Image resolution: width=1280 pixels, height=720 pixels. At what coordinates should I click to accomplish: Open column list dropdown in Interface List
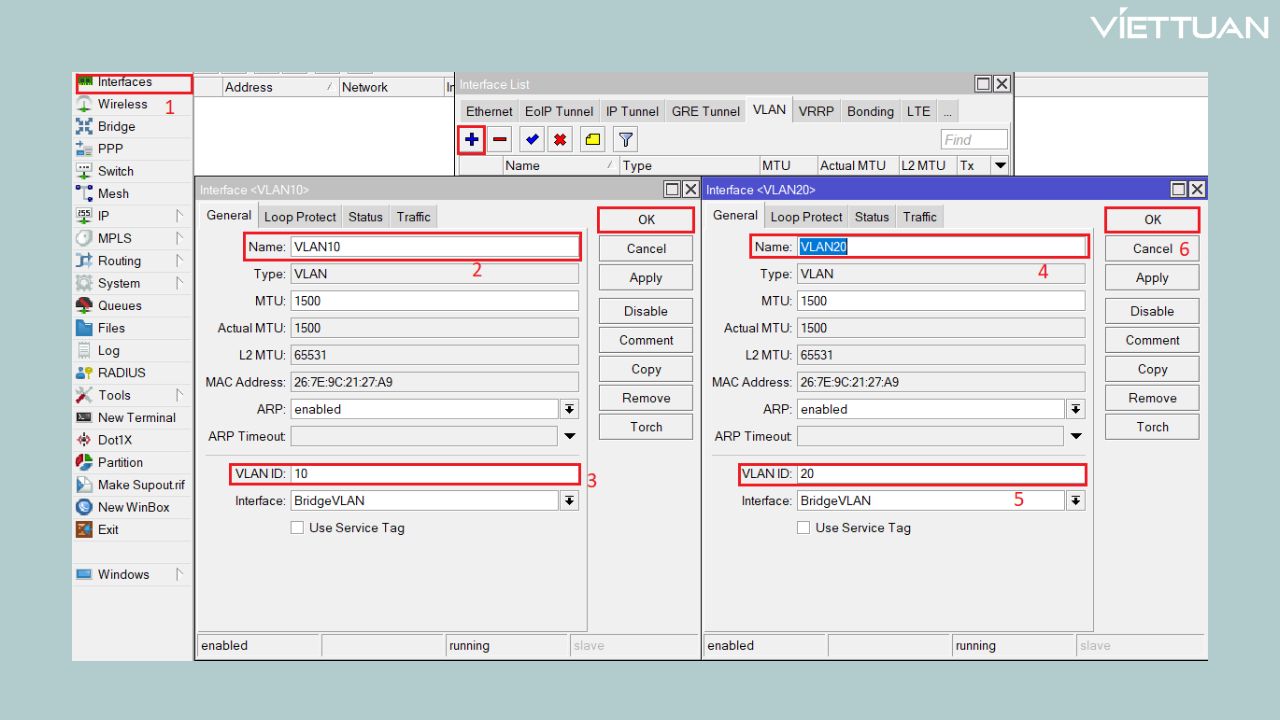pyautogui.click(x=998, y=166)
